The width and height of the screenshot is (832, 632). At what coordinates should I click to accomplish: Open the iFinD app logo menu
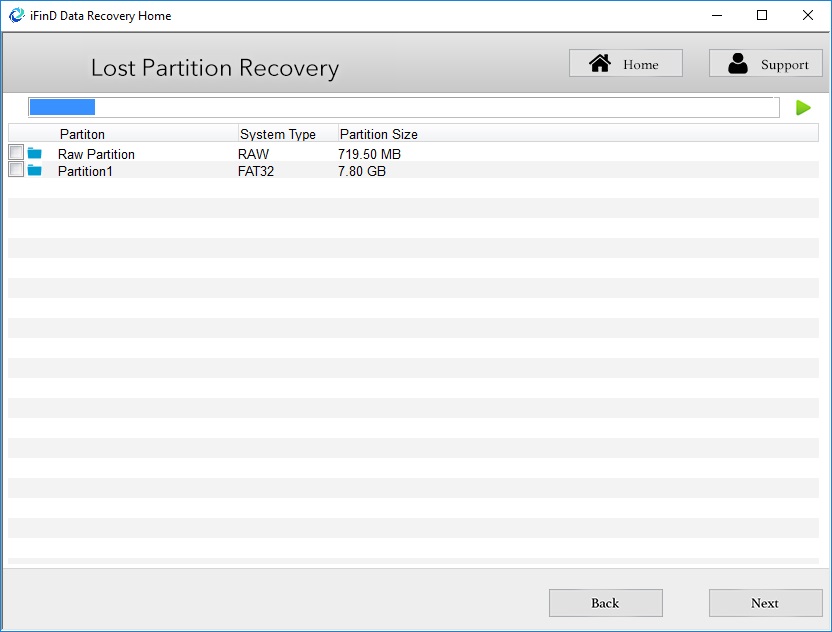(x=16, y=15)
